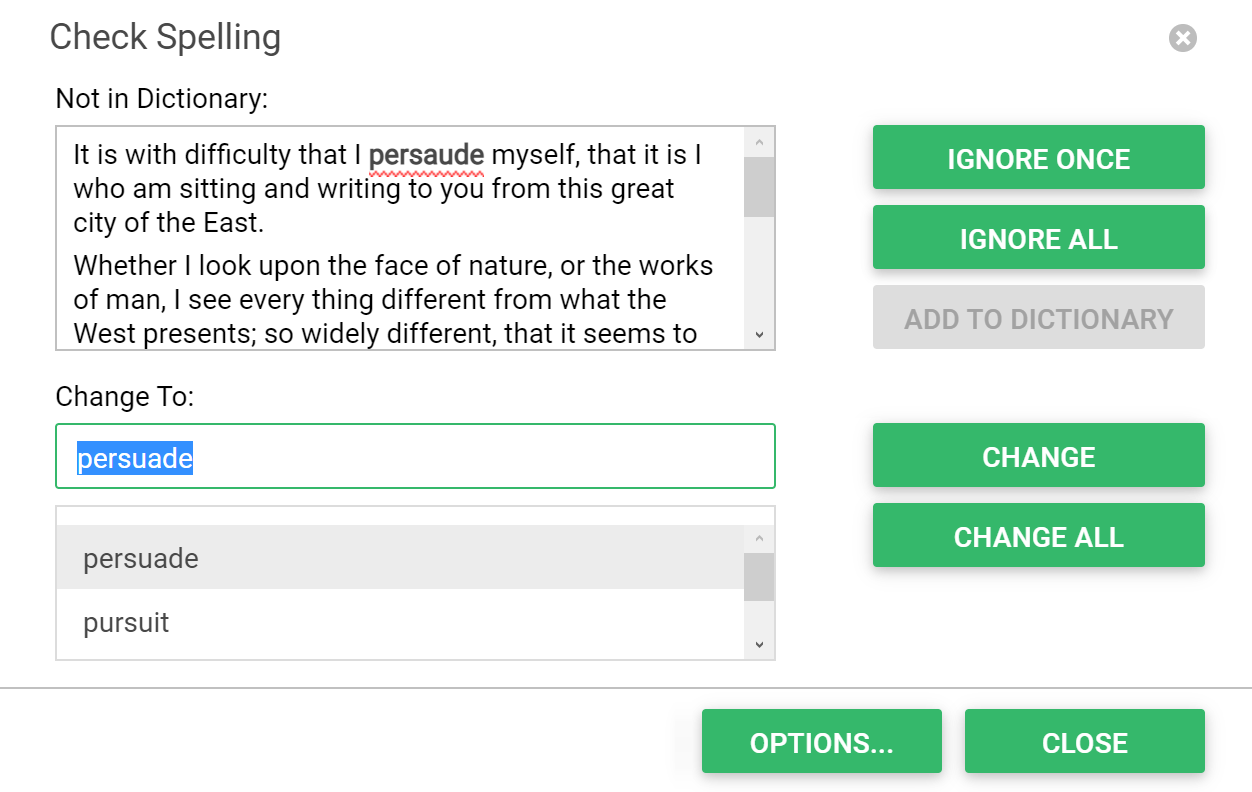This screenshot has width=1252, height=792.
Task: Click the Add to Dictionary button
Action: point(1038,318)
